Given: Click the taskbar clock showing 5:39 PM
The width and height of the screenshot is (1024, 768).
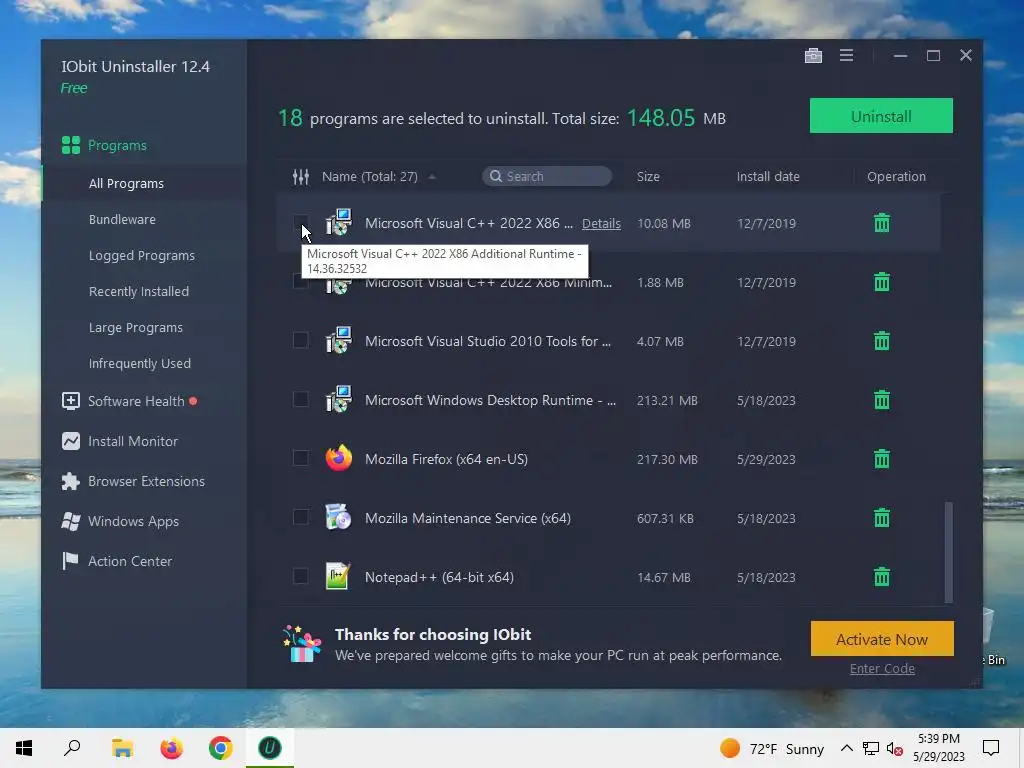Looking at the screenshot, I should [938, 748].
